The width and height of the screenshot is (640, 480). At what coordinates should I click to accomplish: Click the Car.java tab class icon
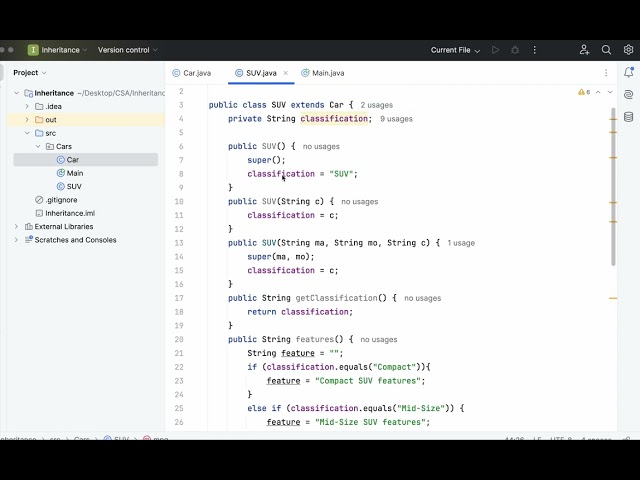pyautogui.click(x=176, y=73)
